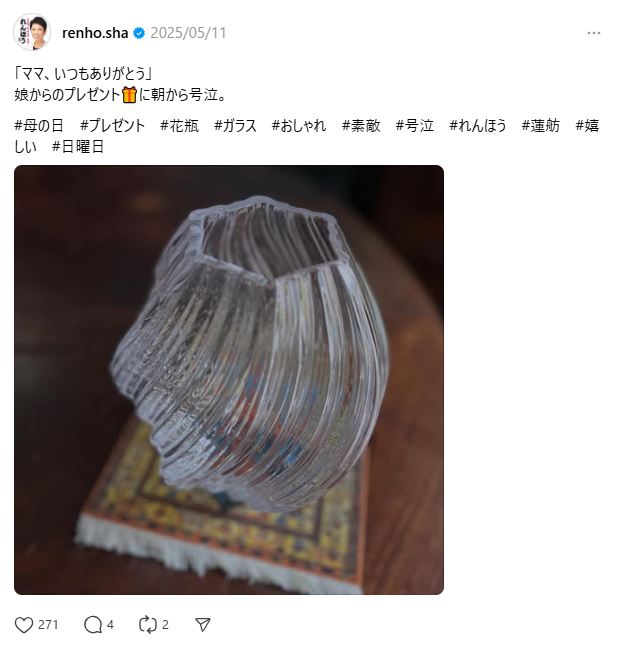
Task: Click the blue verified badge
Action: click(x=139, y=33)
